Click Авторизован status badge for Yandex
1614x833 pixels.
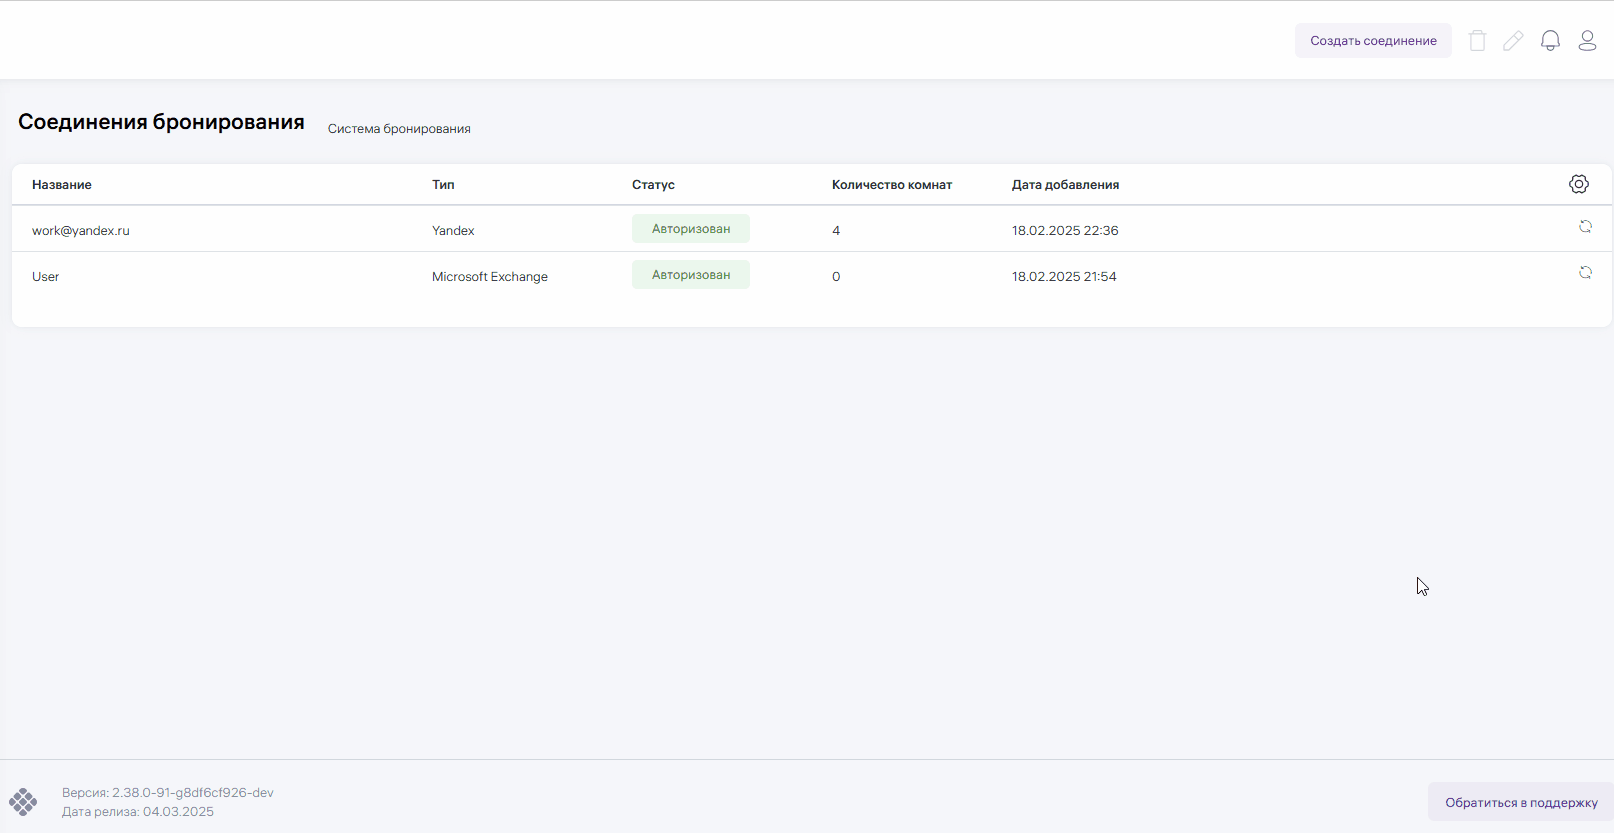(x=691, y=229)
